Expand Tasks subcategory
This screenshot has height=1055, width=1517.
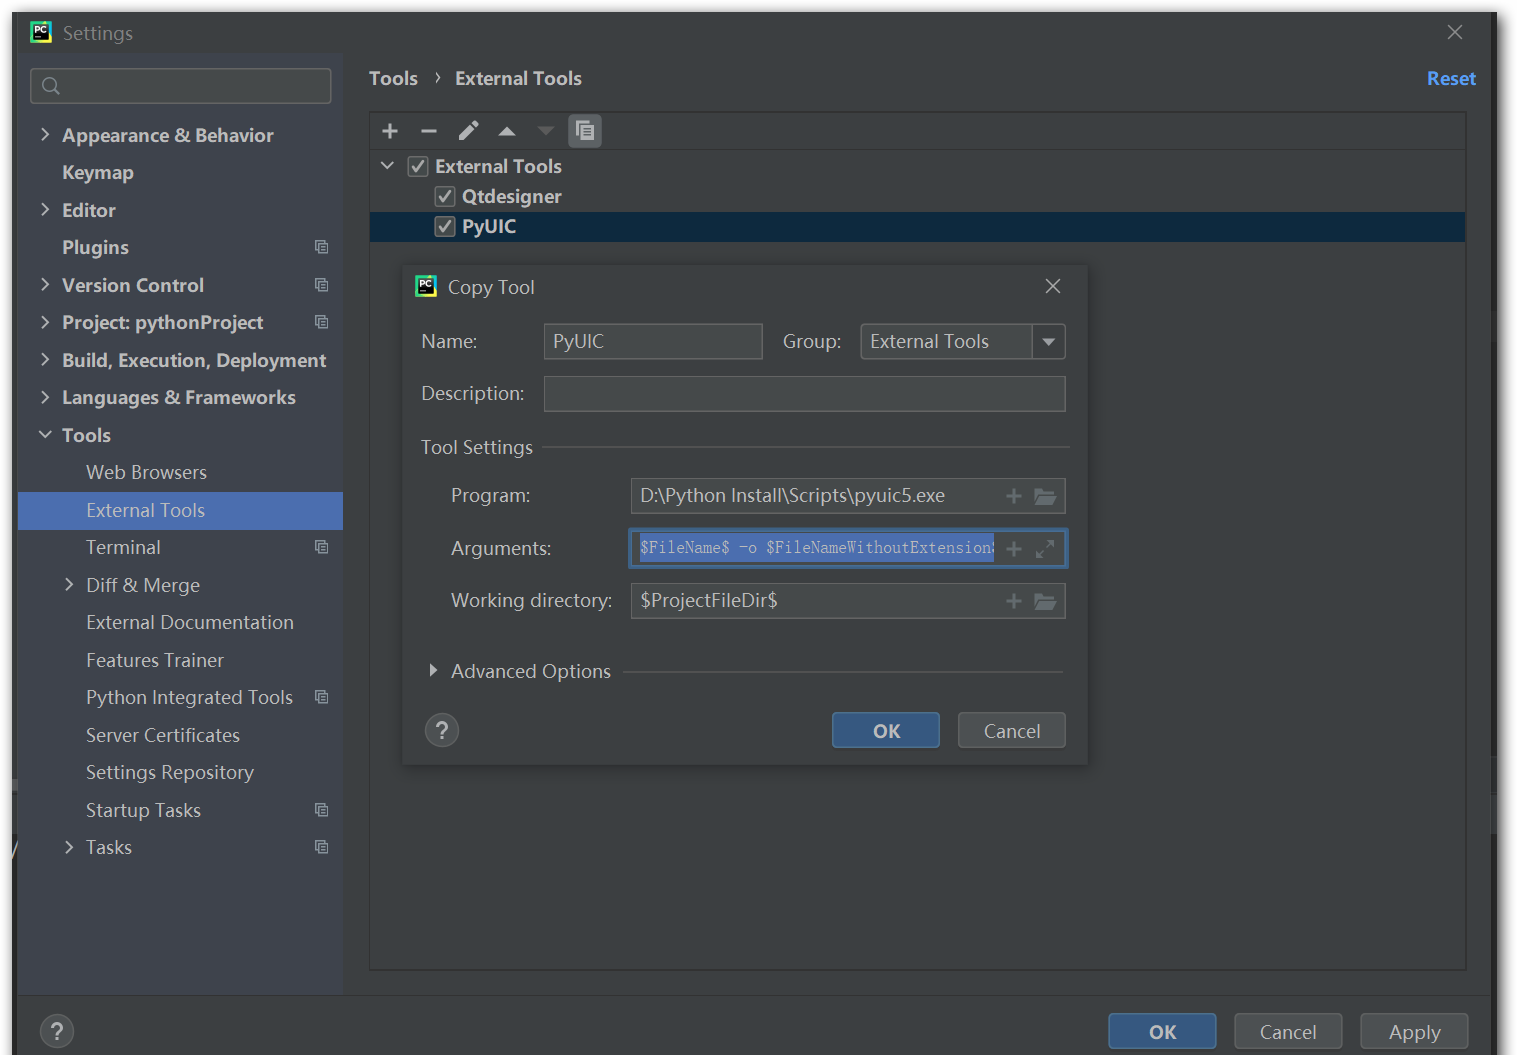(69, 847)
